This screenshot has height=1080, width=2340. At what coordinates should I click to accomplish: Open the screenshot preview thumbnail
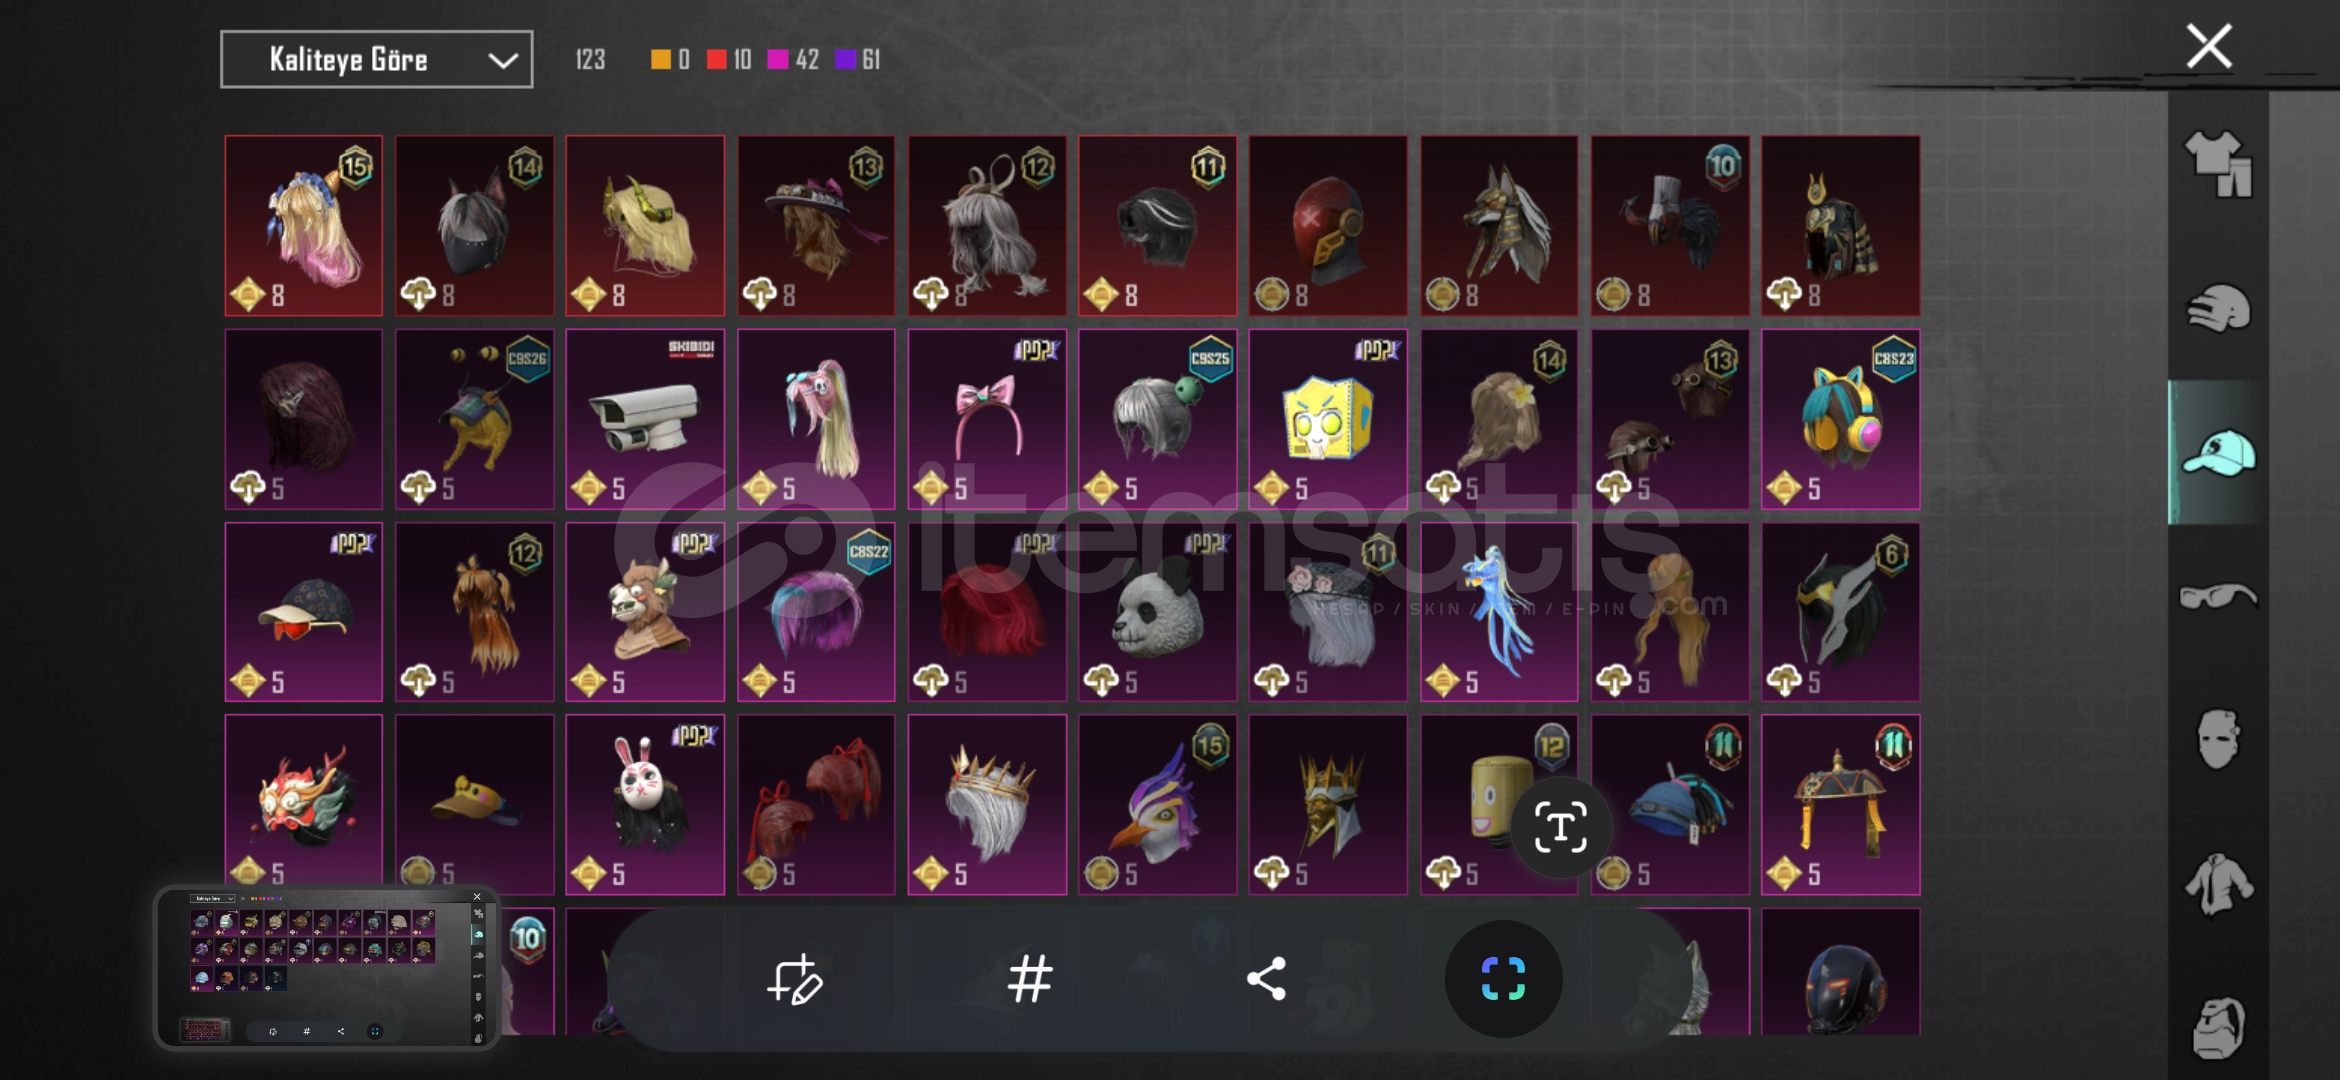[x=327, y=967]
